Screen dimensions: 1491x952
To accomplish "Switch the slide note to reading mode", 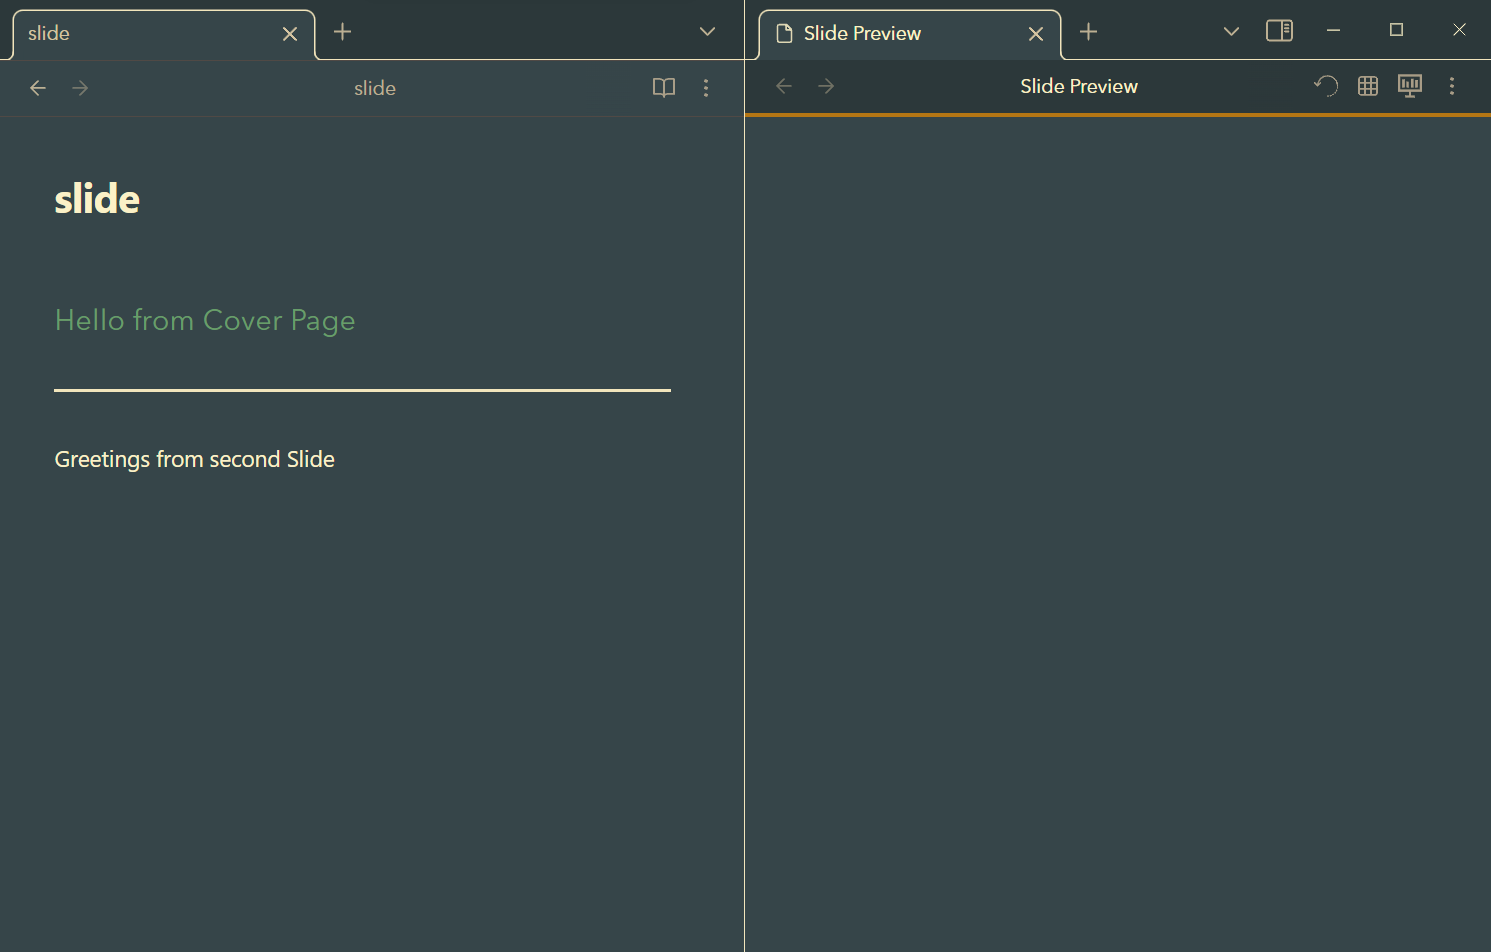I will 663,88.
